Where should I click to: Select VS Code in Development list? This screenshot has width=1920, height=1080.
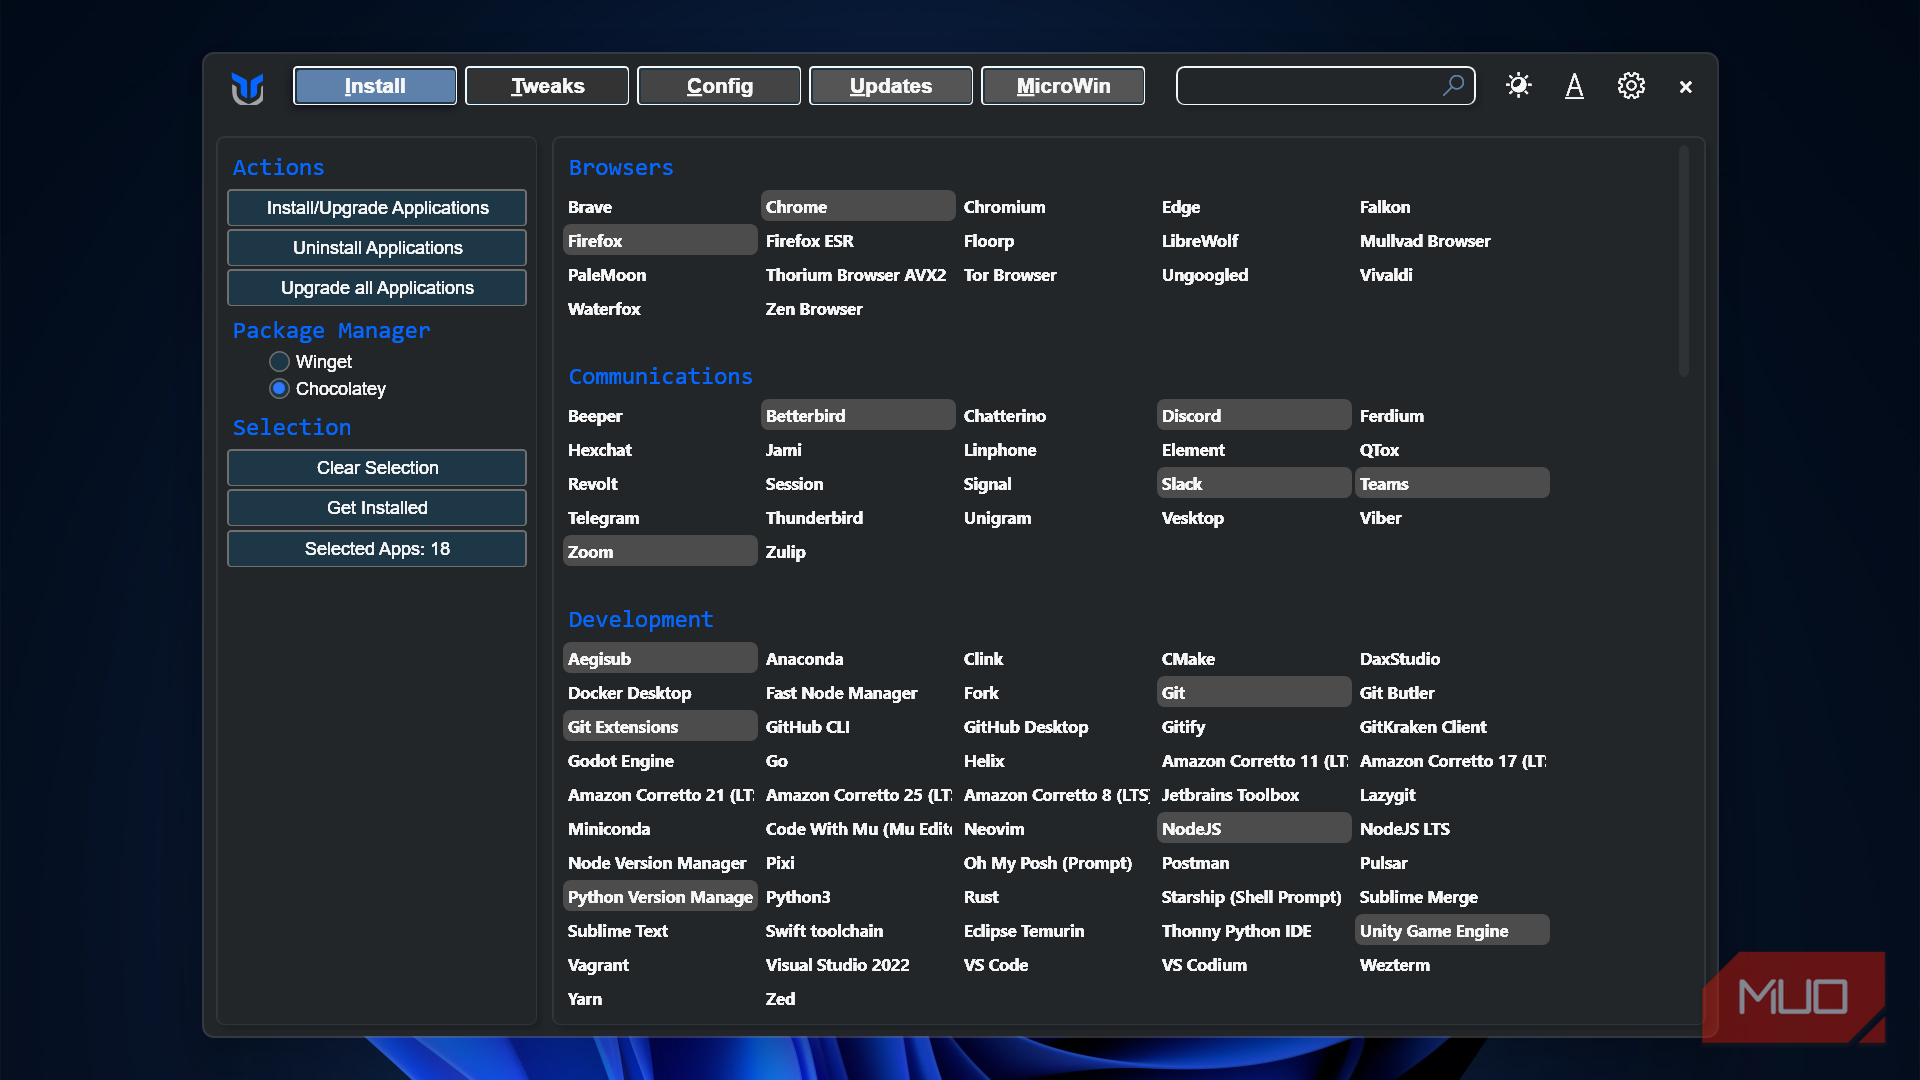[x=996, y=965]
